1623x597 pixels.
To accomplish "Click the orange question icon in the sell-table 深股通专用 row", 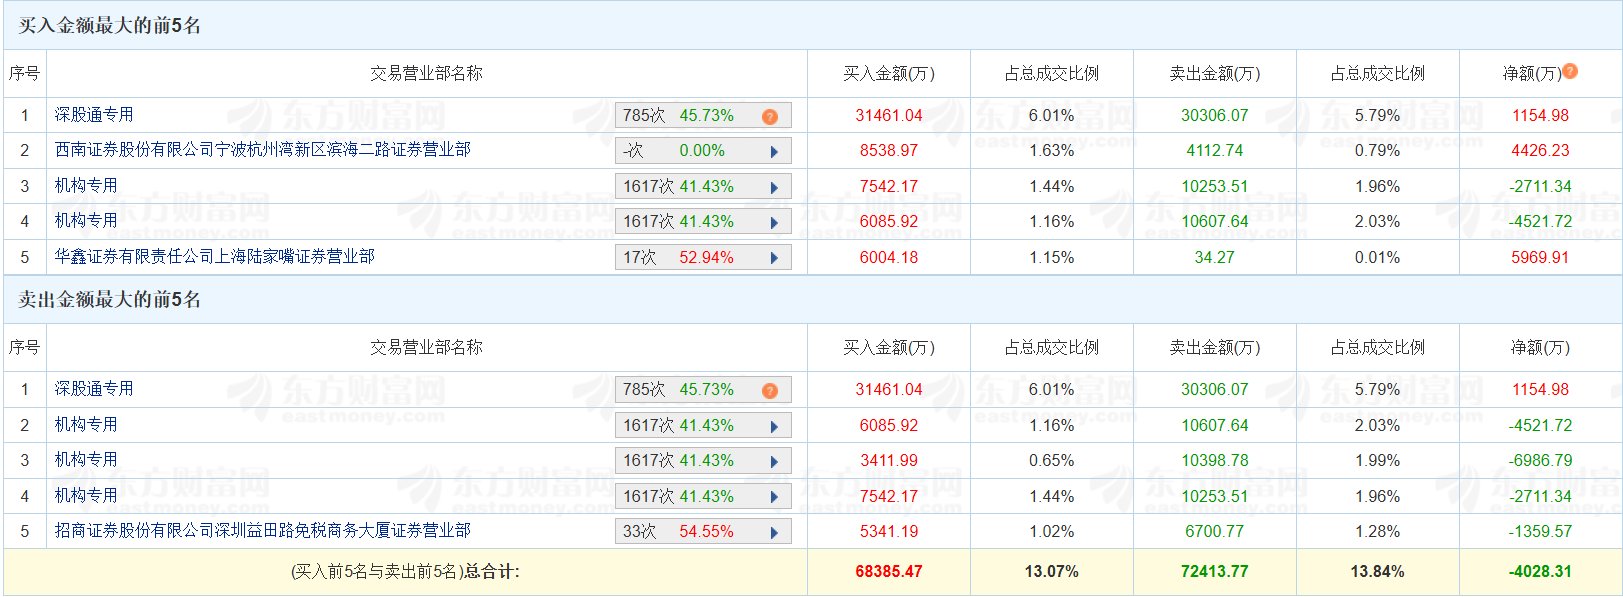I will pyautogui.click(x=769, y=390).
